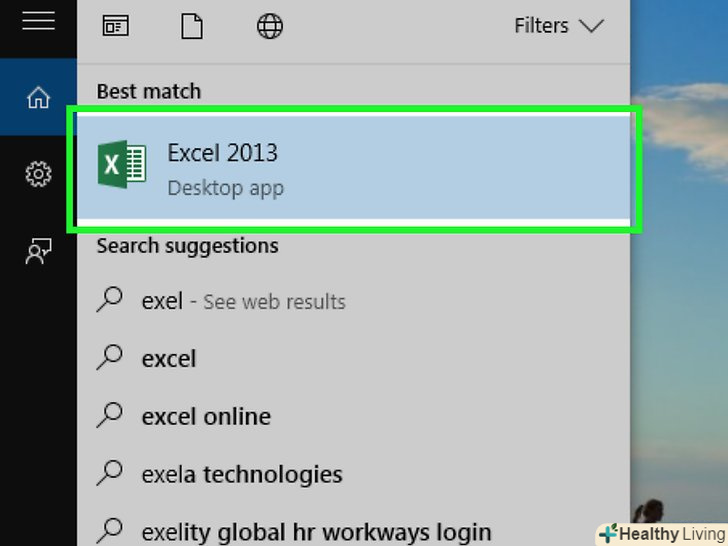Click the magnifier icon beside 'exel'
The width and height of the screenshot is (728, 546).
(x=110, y=299)
